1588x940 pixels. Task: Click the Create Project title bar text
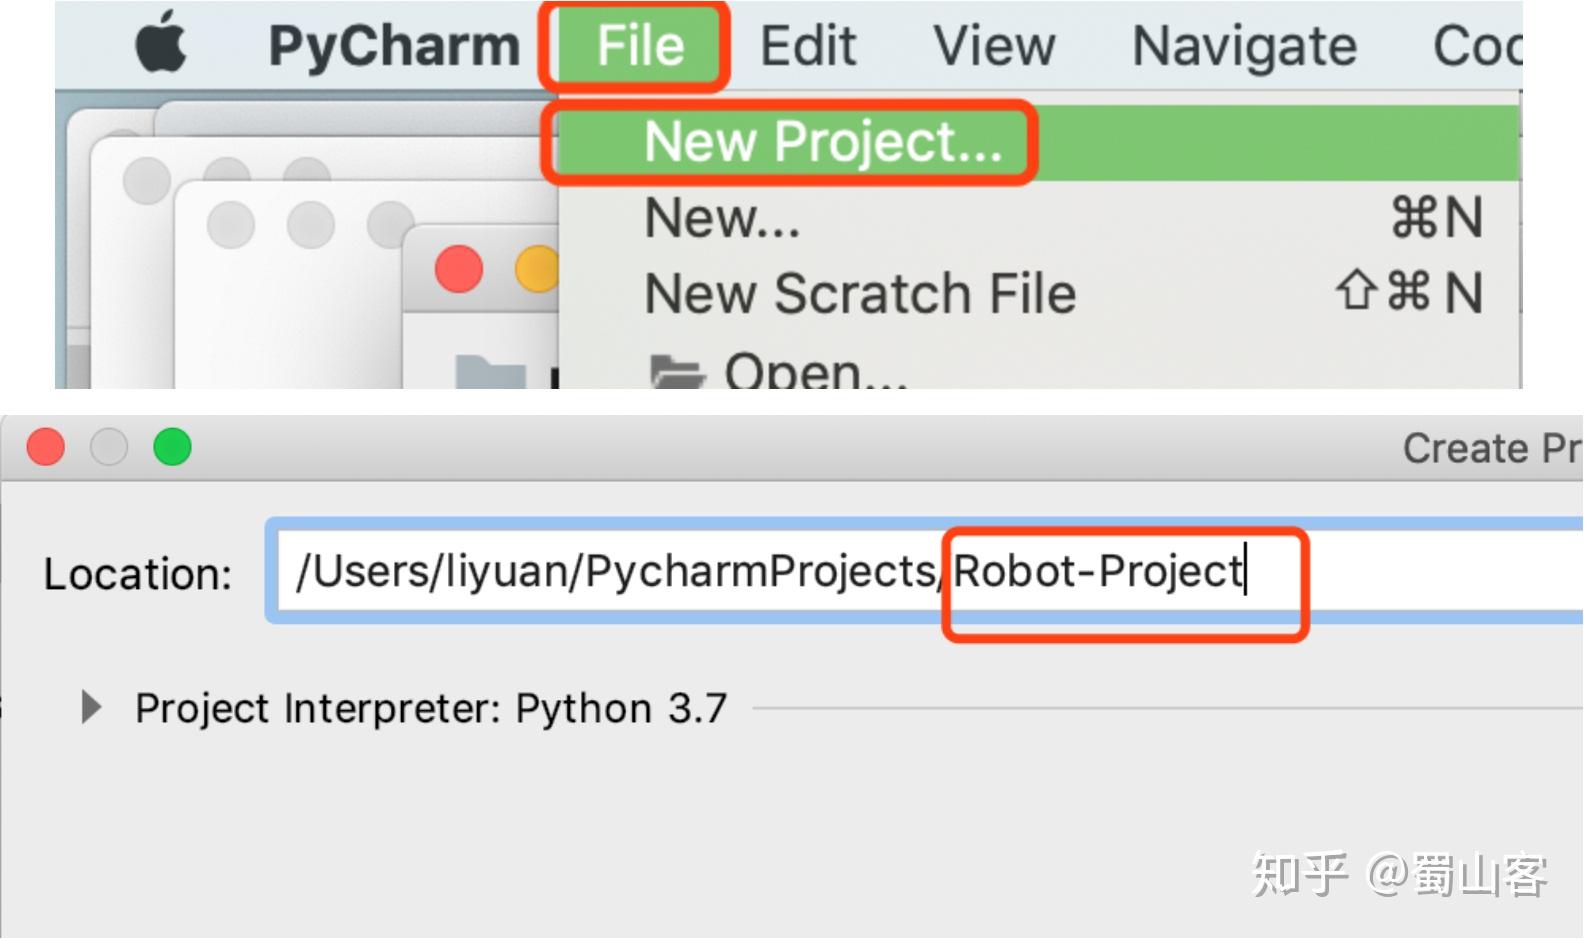point(1490,448)
